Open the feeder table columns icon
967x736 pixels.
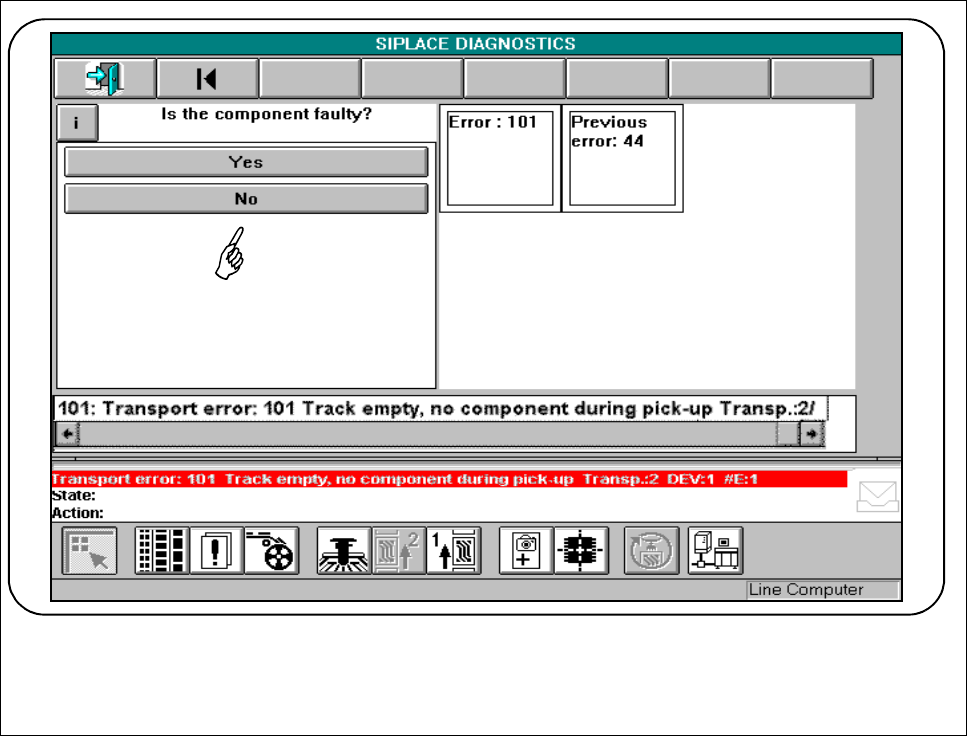(x=162, y=551)
